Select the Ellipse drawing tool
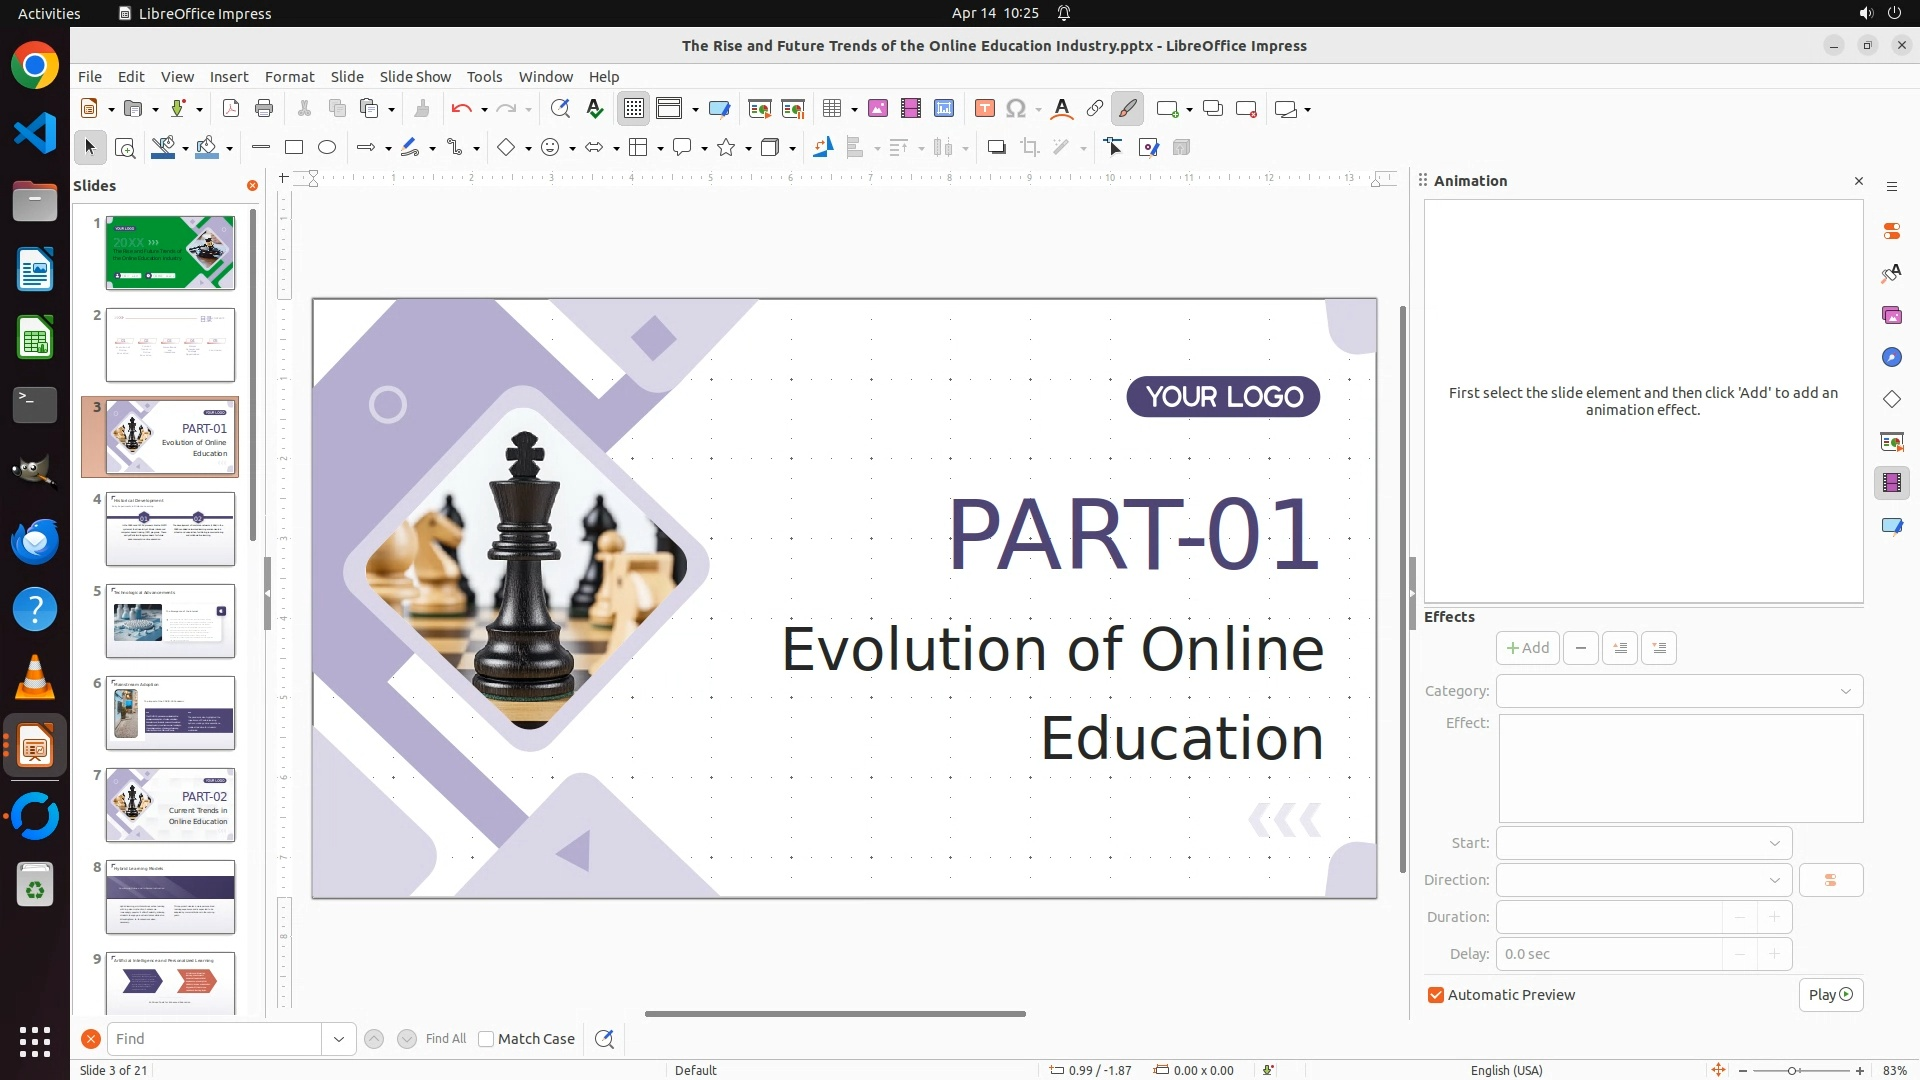 coord(327,148)
